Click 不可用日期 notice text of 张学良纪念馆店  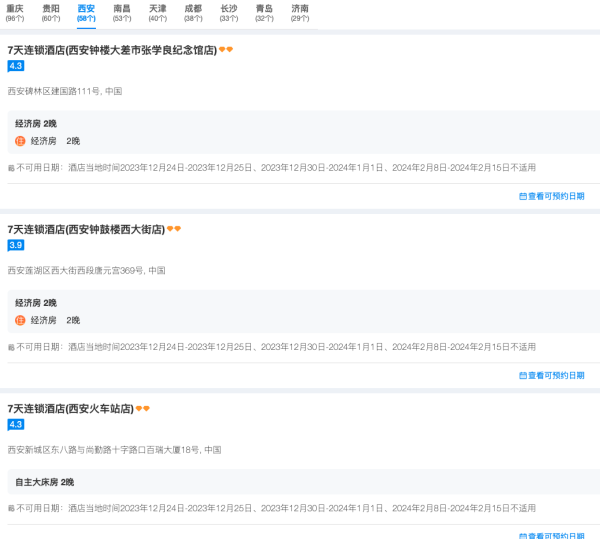pyautogui.click(x=276, y=168)
